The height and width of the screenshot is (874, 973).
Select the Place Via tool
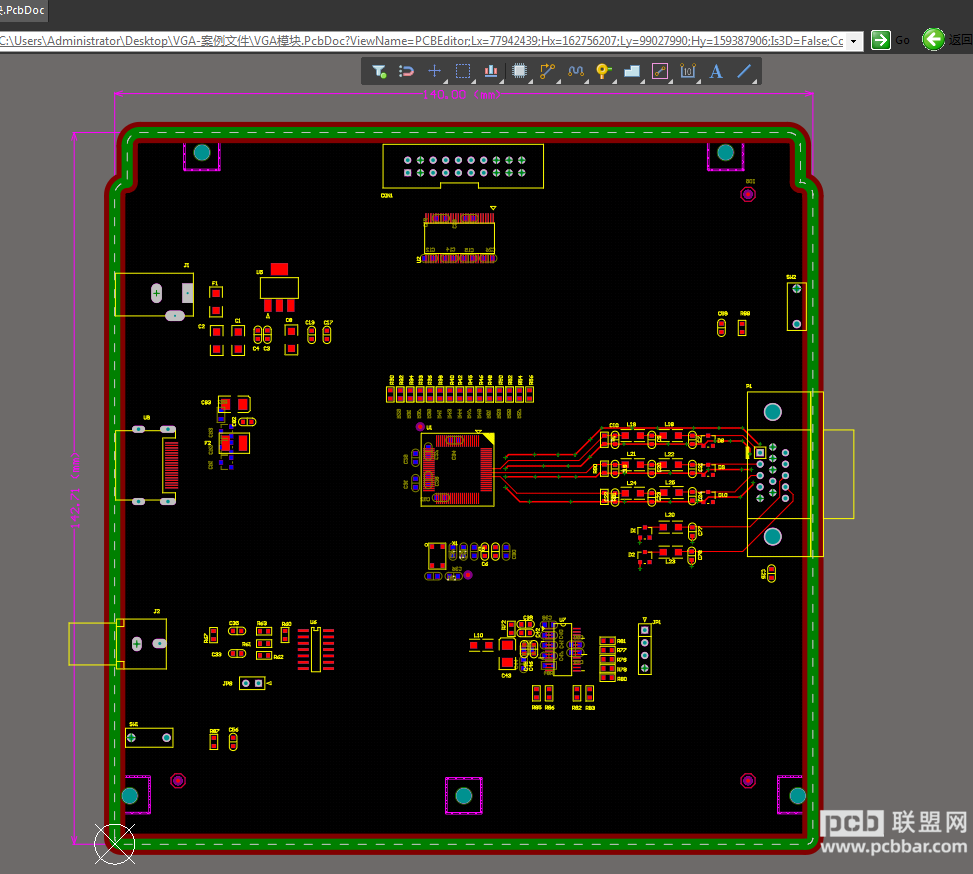tap(604, 71)
